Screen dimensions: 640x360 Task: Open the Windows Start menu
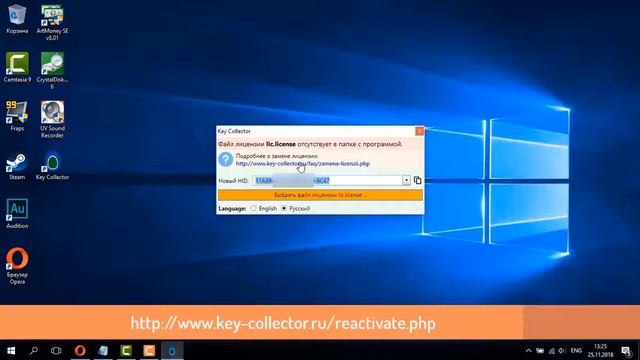[11, 350]
